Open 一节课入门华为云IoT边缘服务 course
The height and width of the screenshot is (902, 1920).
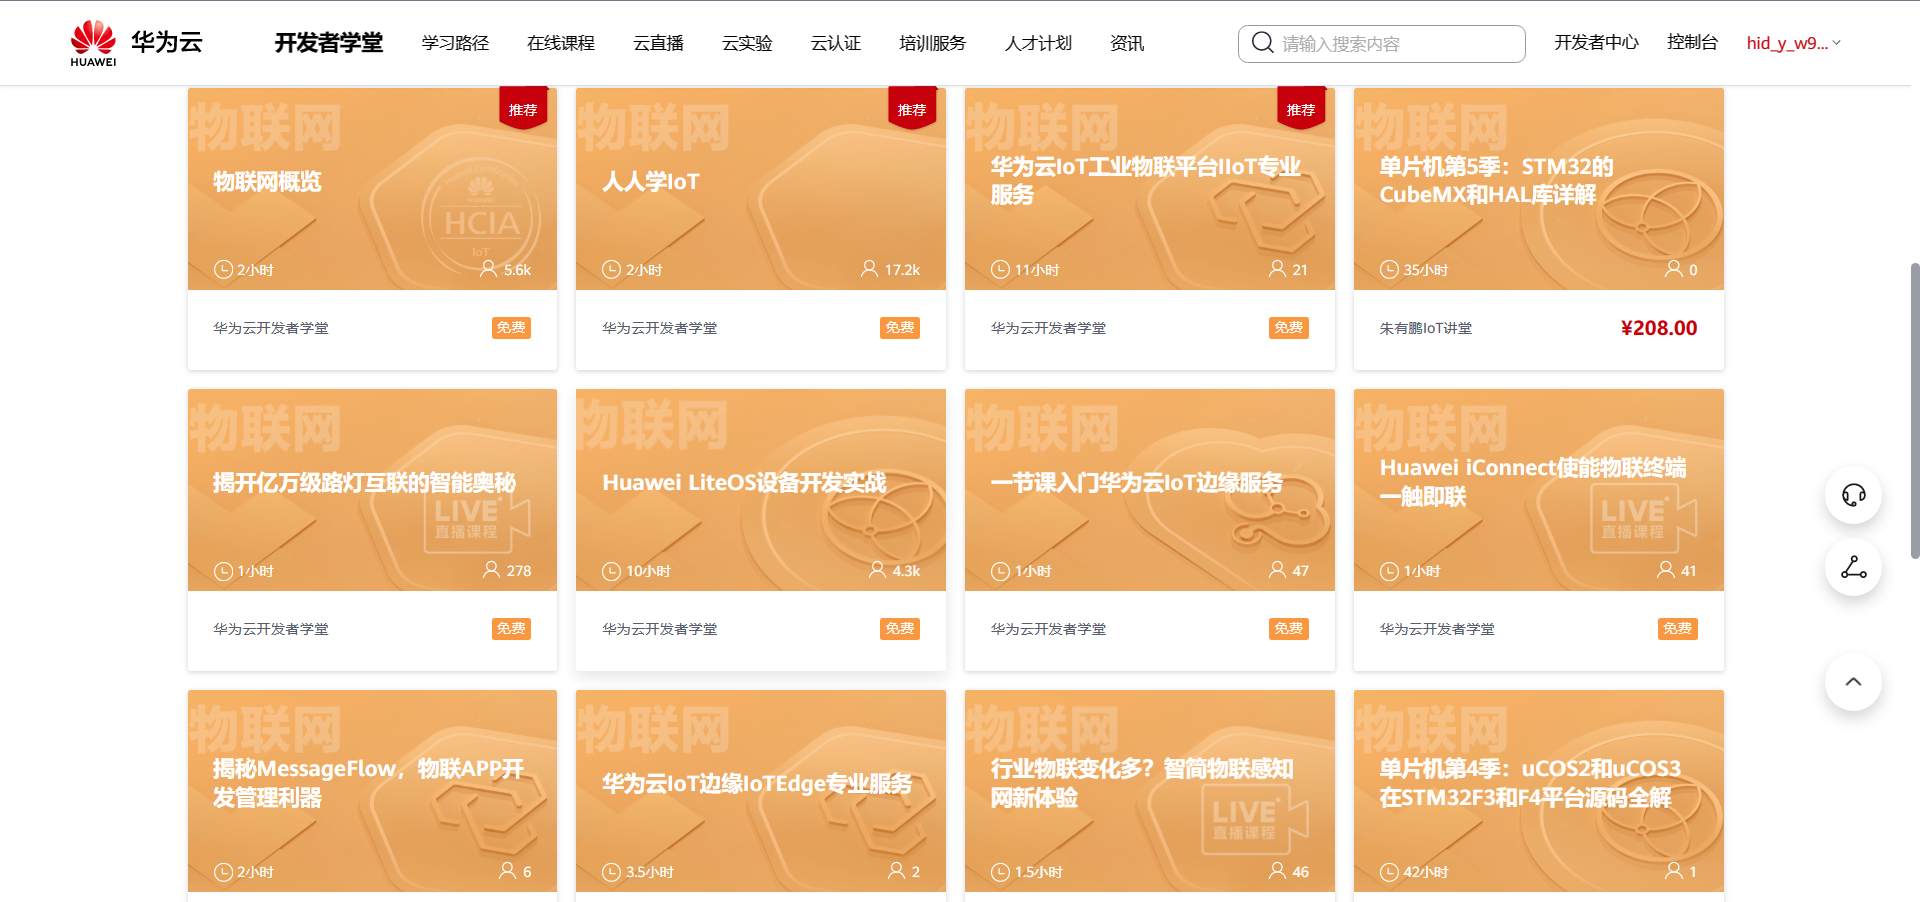1150,530
